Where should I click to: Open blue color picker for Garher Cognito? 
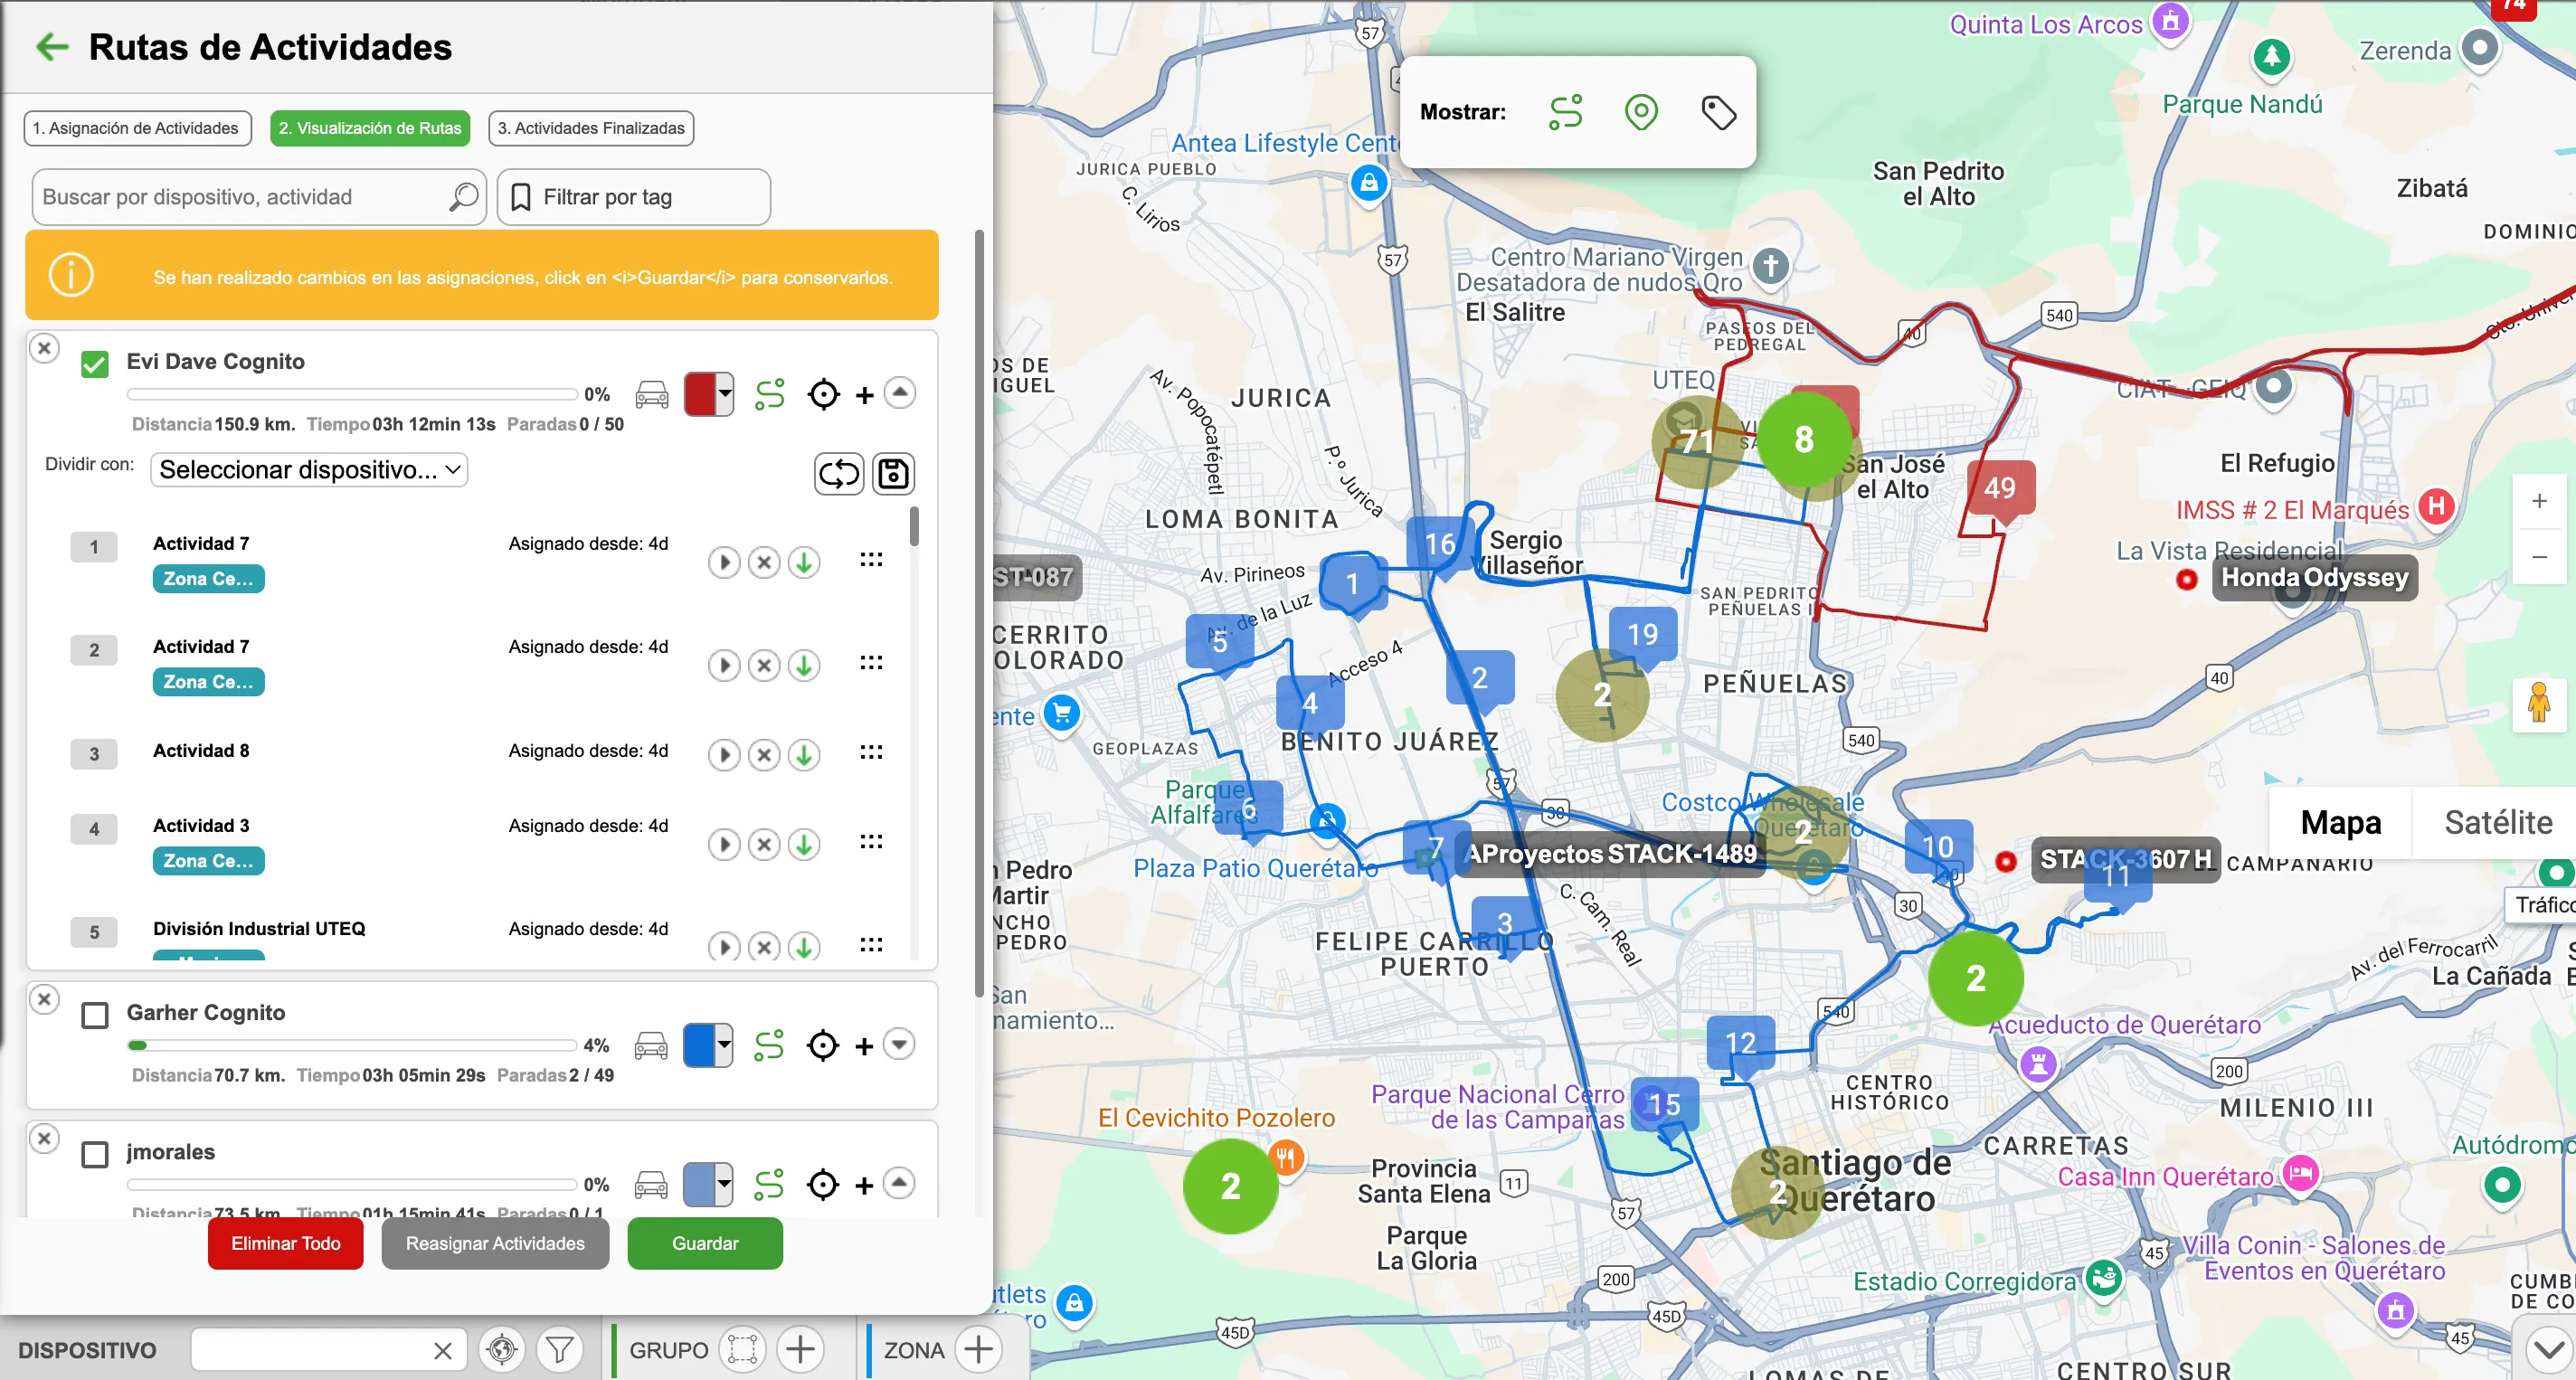[708, 1045]
